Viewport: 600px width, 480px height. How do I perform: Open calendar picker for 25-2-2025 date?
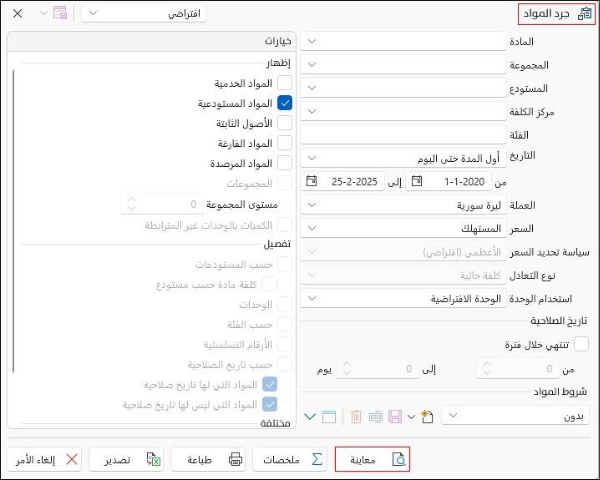pyautogui.click(x=311, y=181)
